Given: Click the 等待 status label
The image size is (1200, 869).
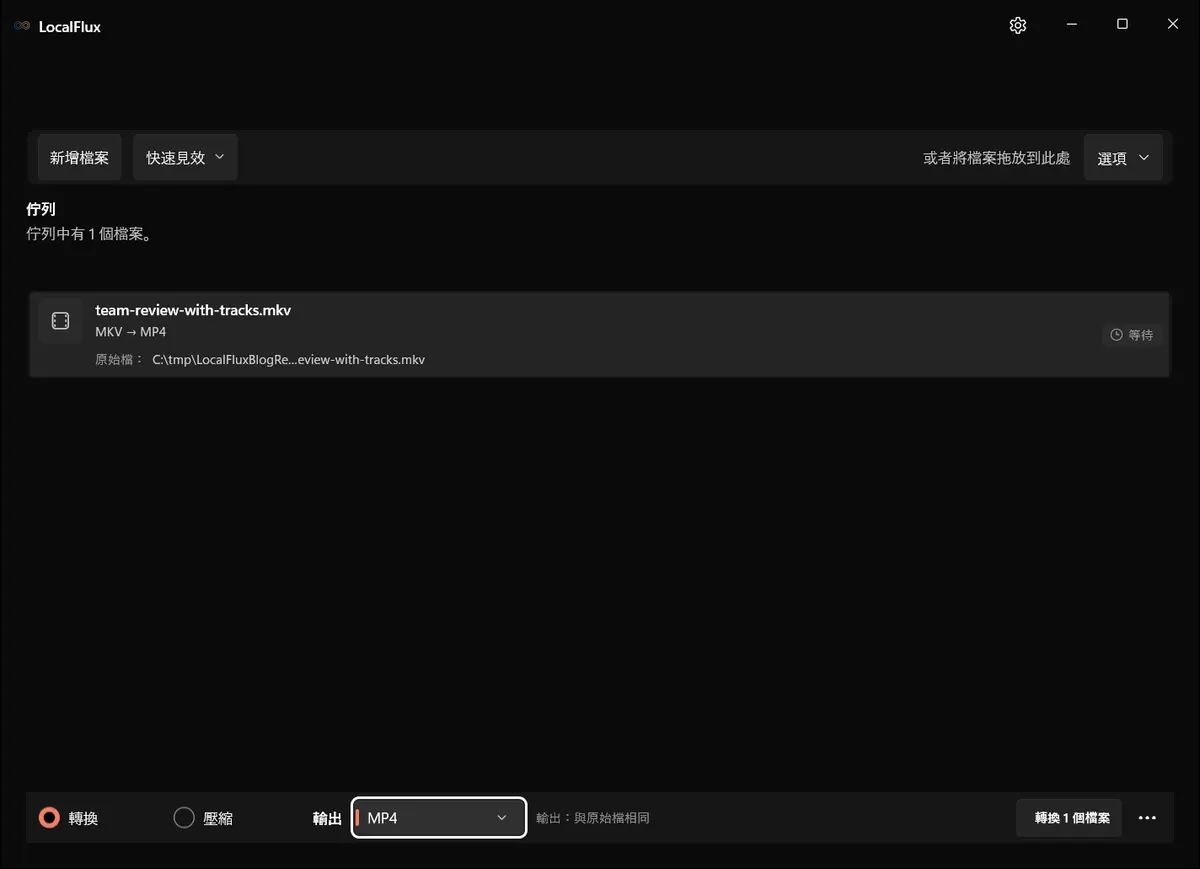Looking at the screenshot, I should [x=1141, y=335].
